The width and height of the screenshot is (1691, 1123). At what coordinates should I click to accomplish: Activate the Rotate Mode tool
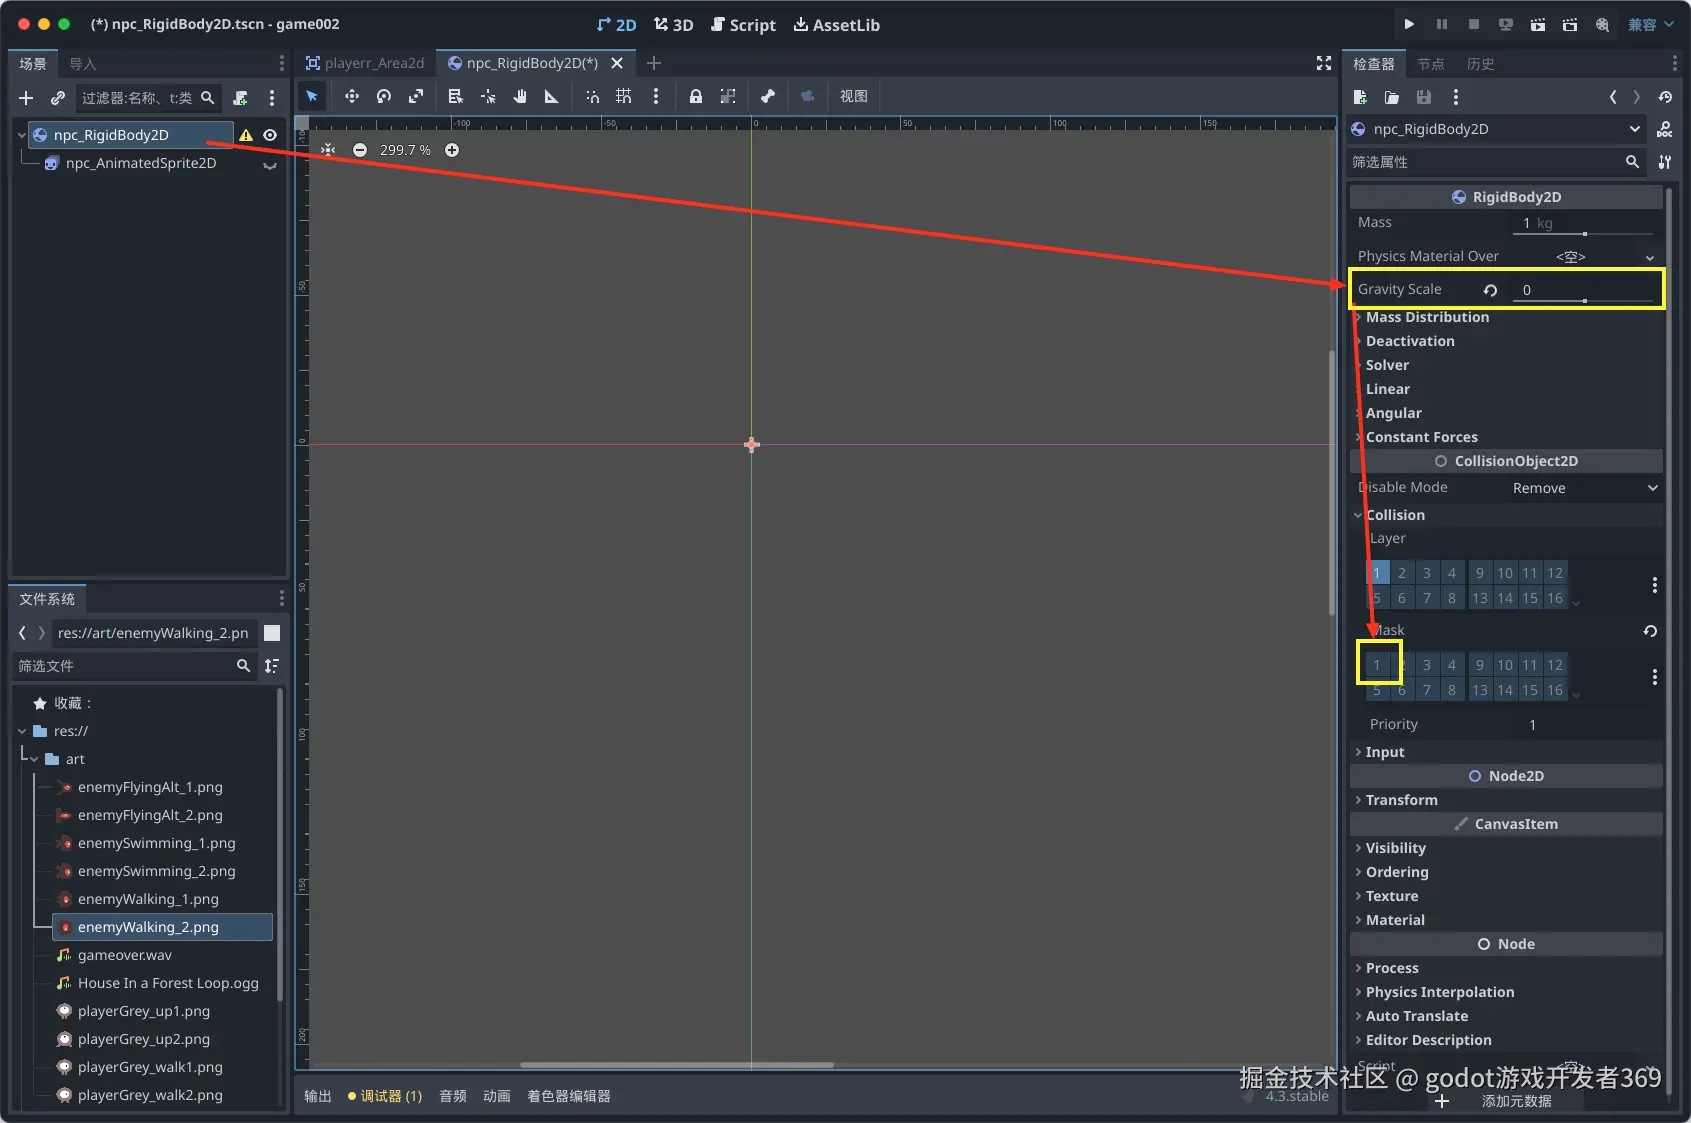(x=384, y=96)
